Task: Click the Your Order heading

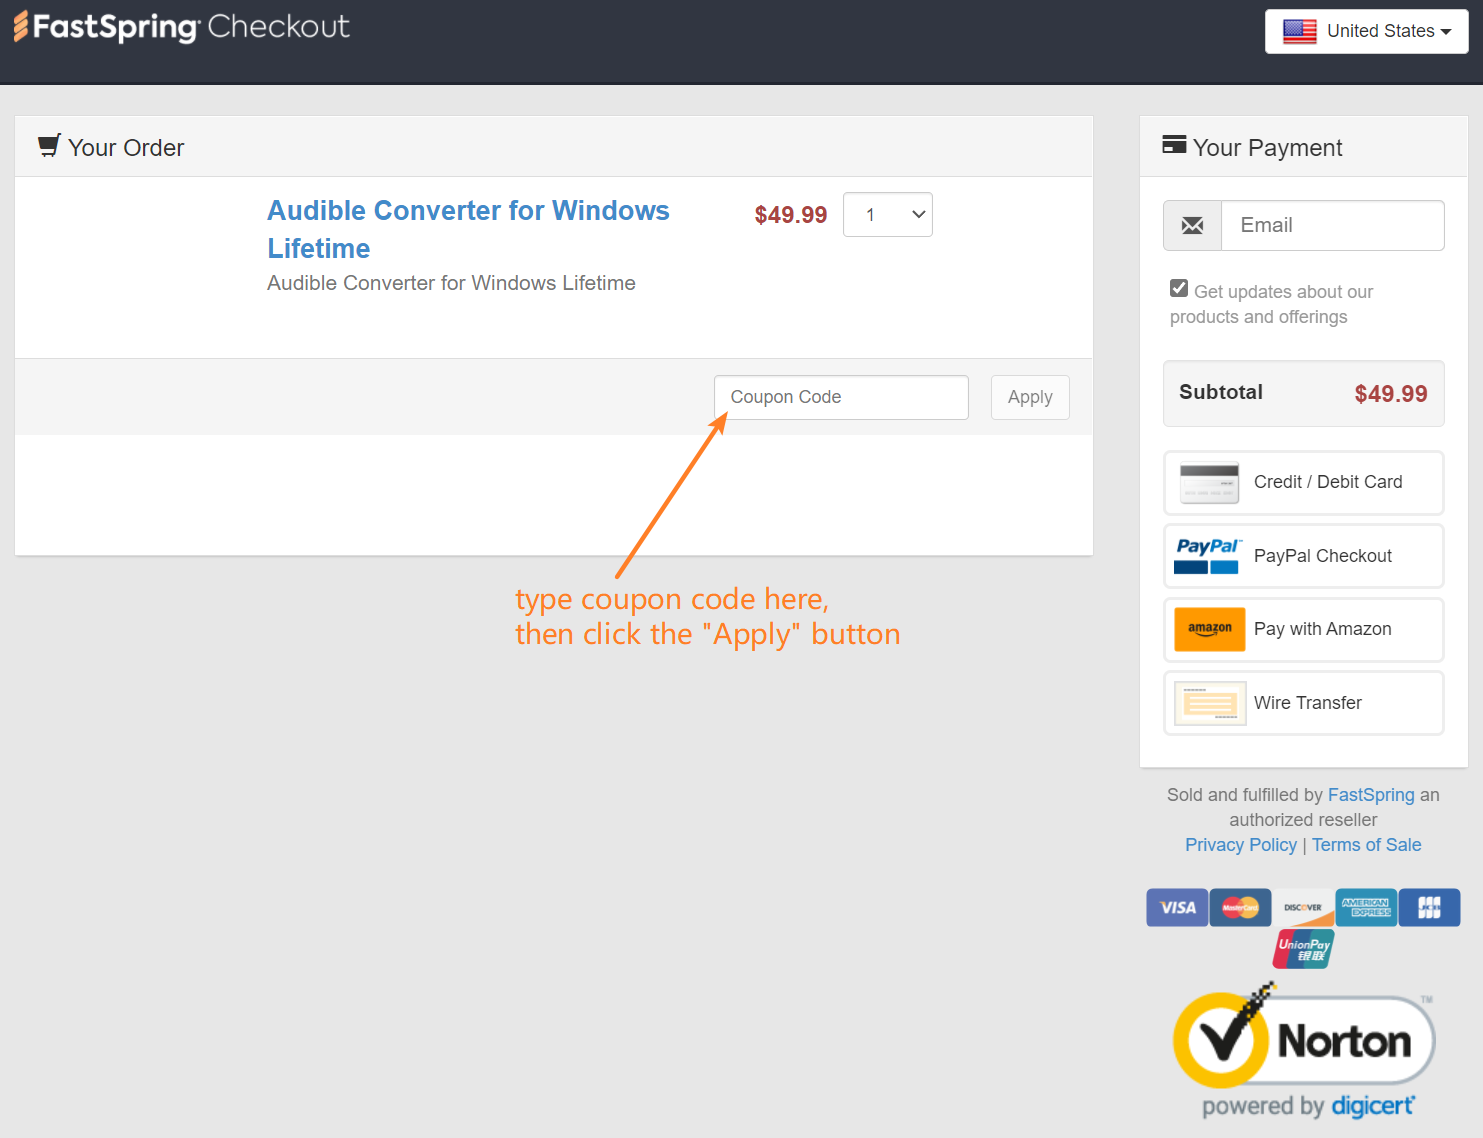Action: click(126, 148)
